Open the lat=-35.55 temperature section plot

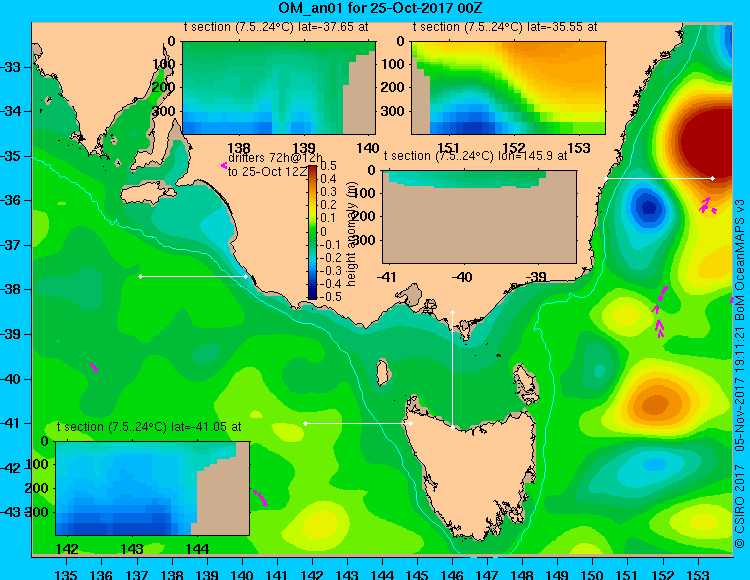508,88
